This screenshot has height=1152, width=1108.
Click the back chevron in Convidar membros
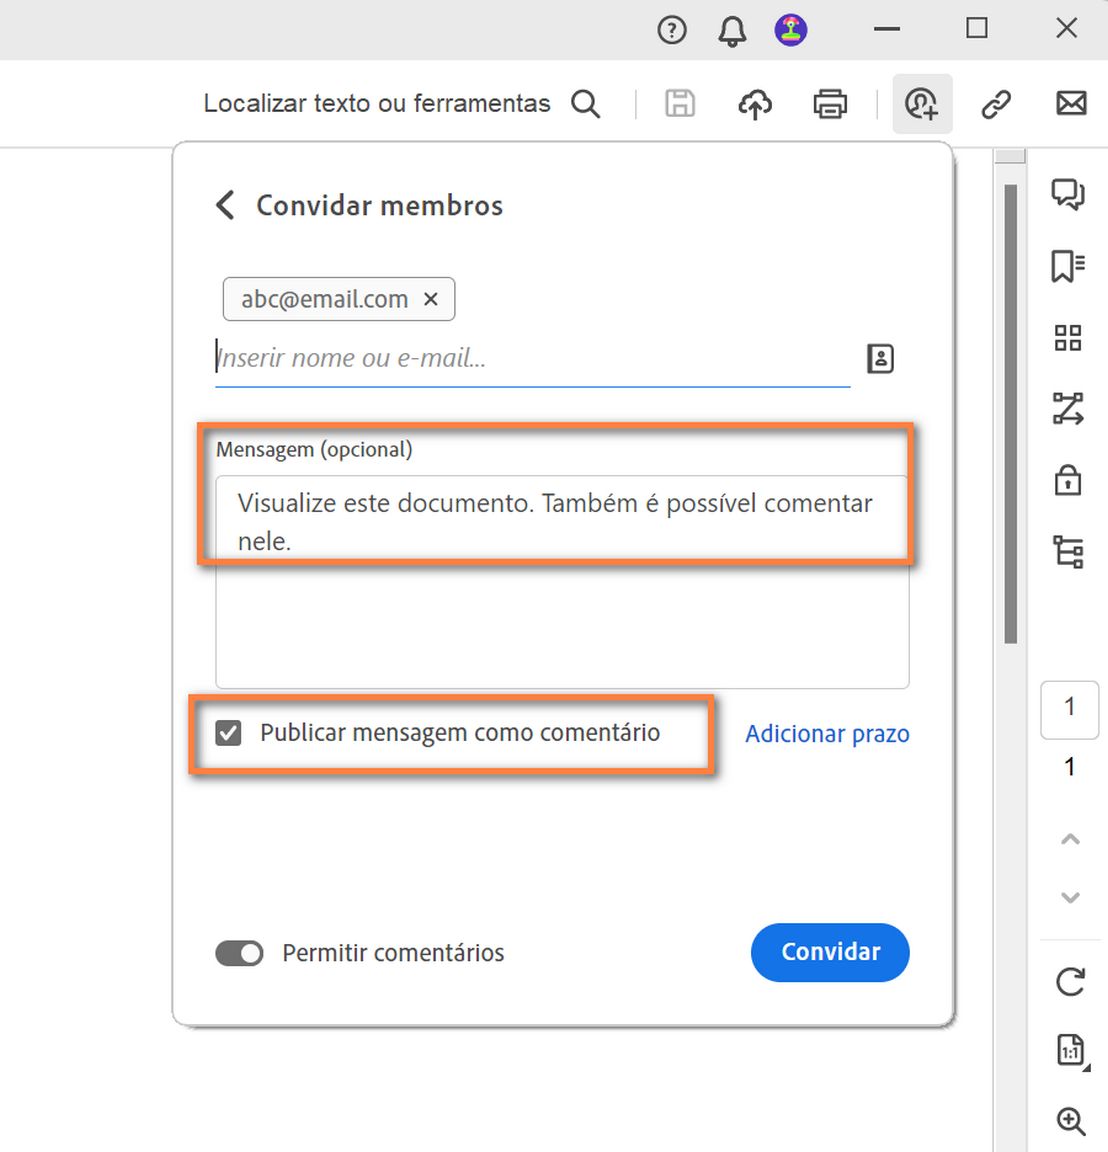[x=224, y=205]
